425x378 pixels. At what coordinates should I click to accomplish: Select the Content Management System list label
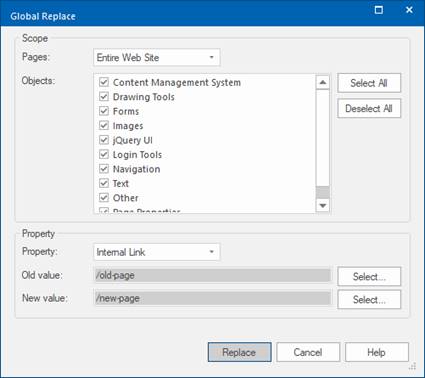(177, 82)
